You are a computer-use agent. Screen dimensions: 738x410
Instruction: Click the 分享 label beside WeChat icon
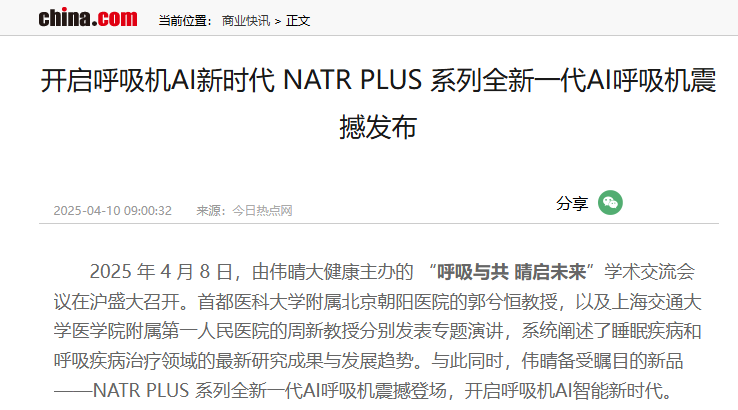[x=572, y=203]
